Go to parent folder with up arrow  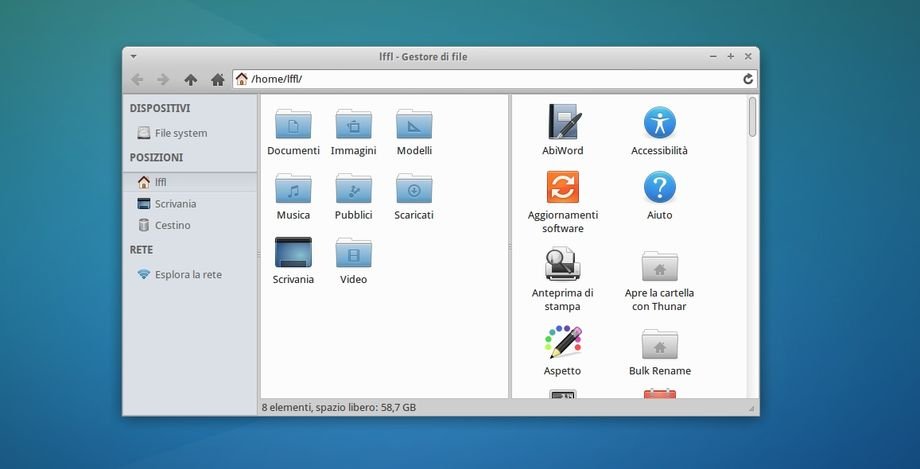[x=190, y=79]
